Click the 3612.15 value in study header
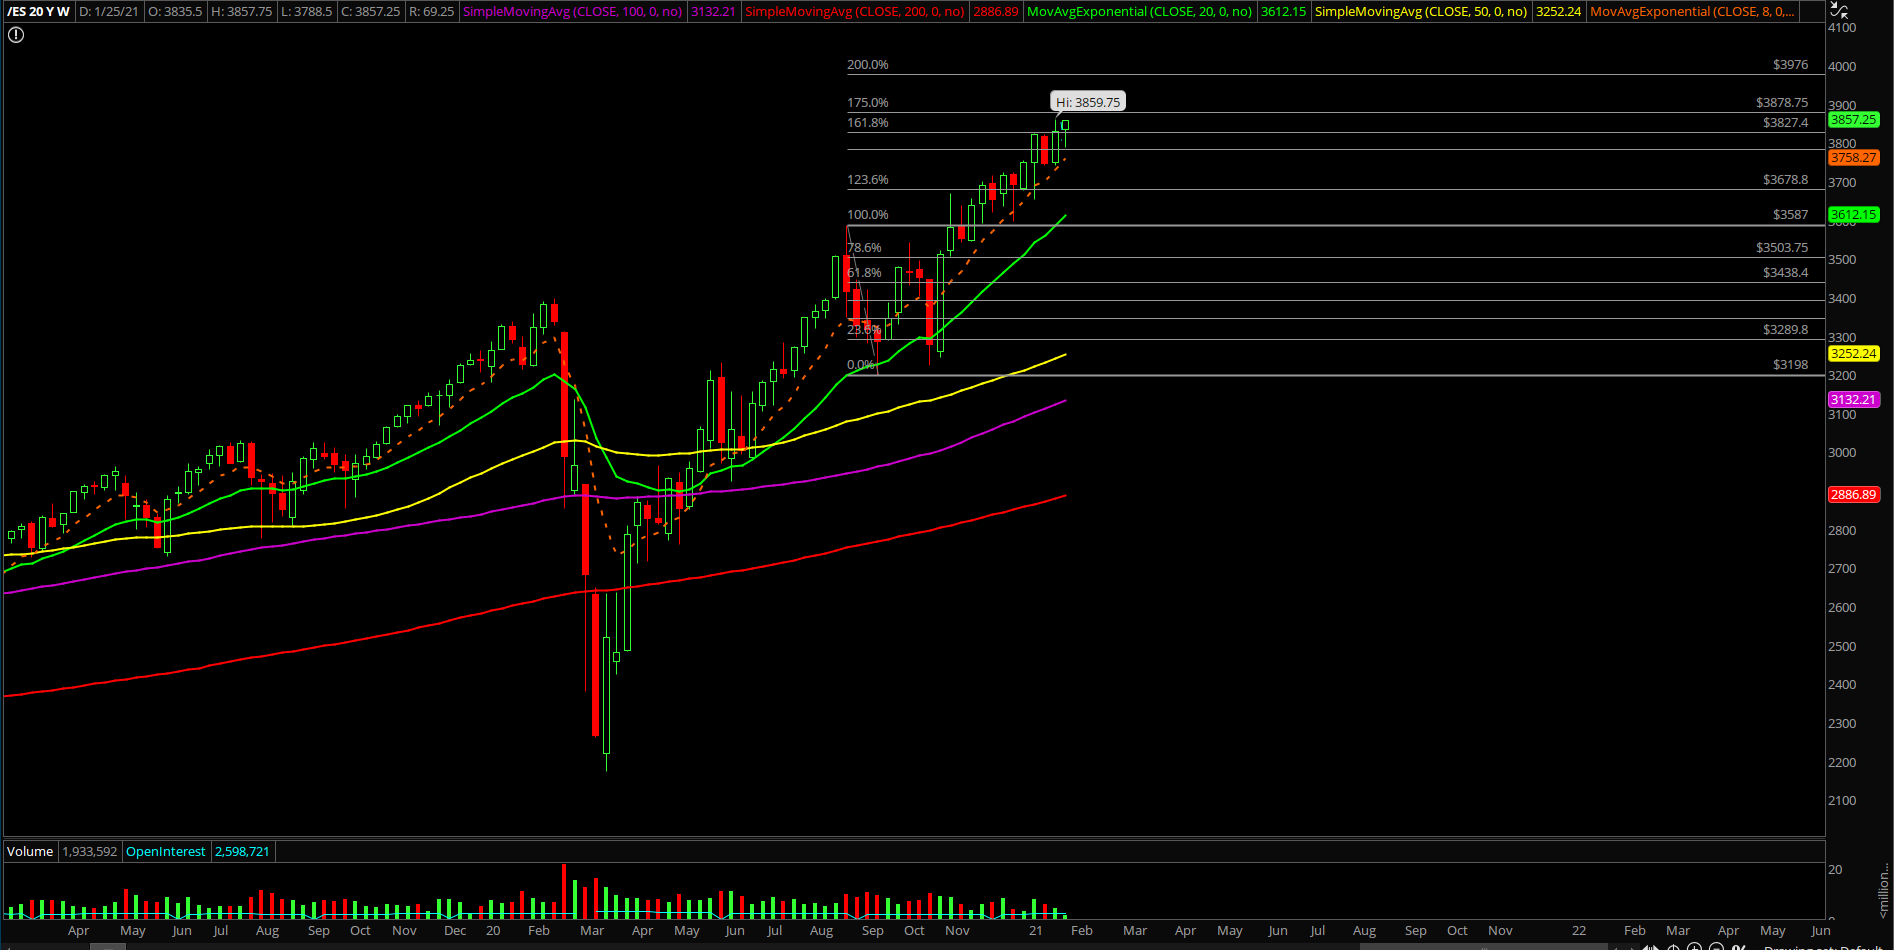Image resolution: width=1894 pixels, height=950 pixels. [x=1283, y=12]
